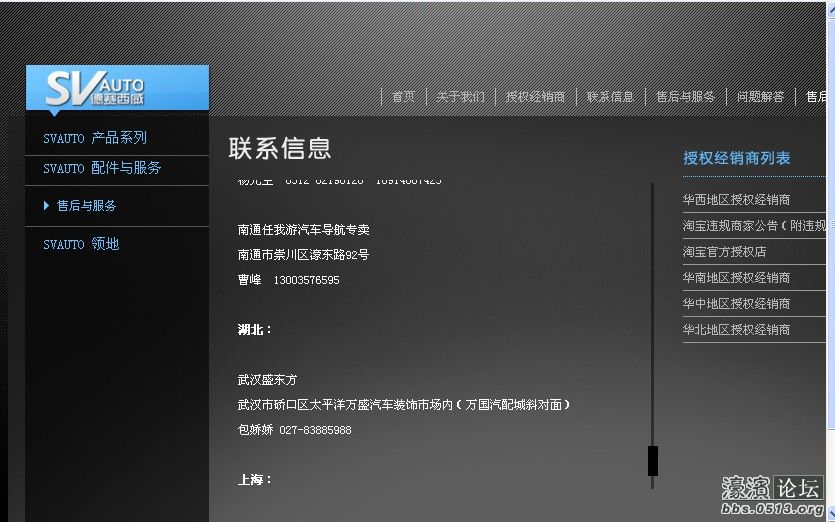The width and height of the screenshot is (835, 522).
Task: Open 问题解答 in the top navigation
Action: [760, 97]
